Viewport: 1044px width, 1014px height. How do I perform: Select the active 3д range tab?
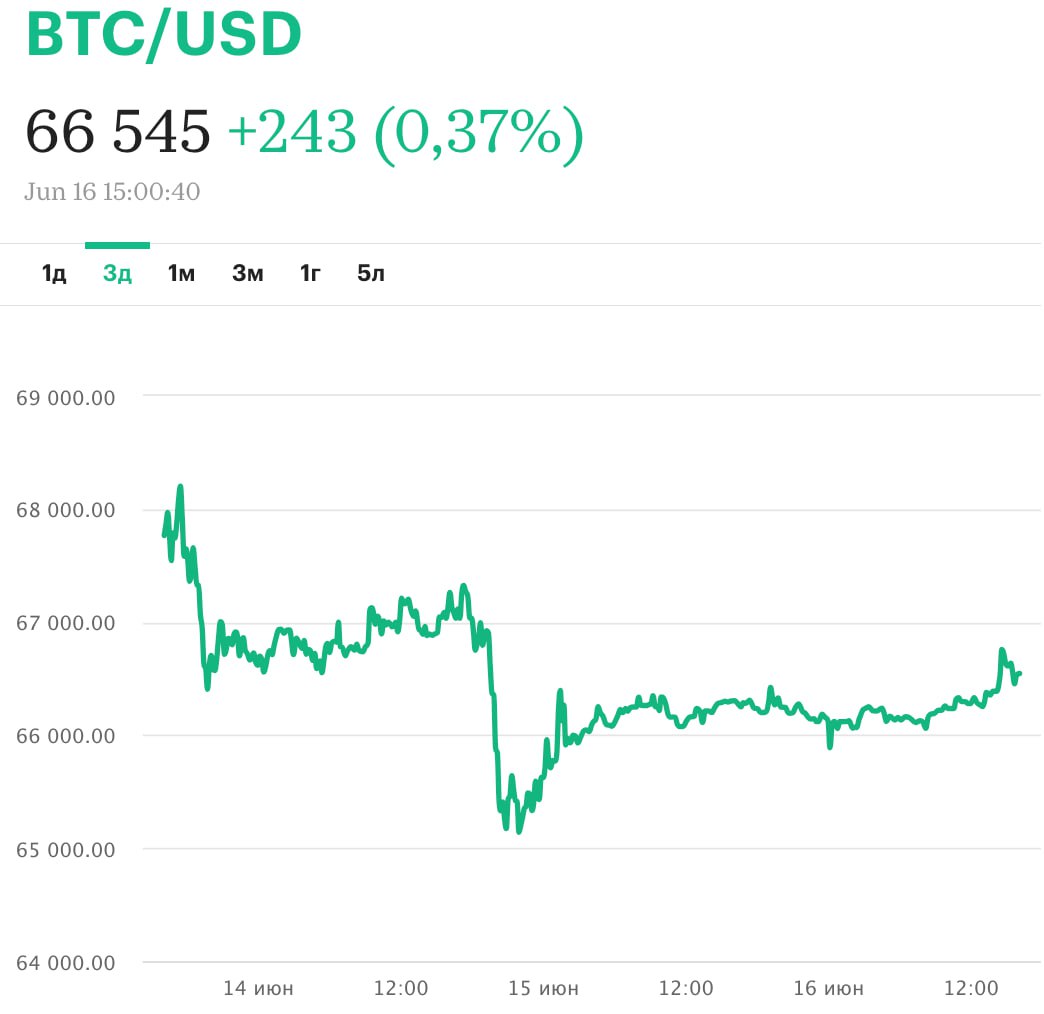coord(117,273)
